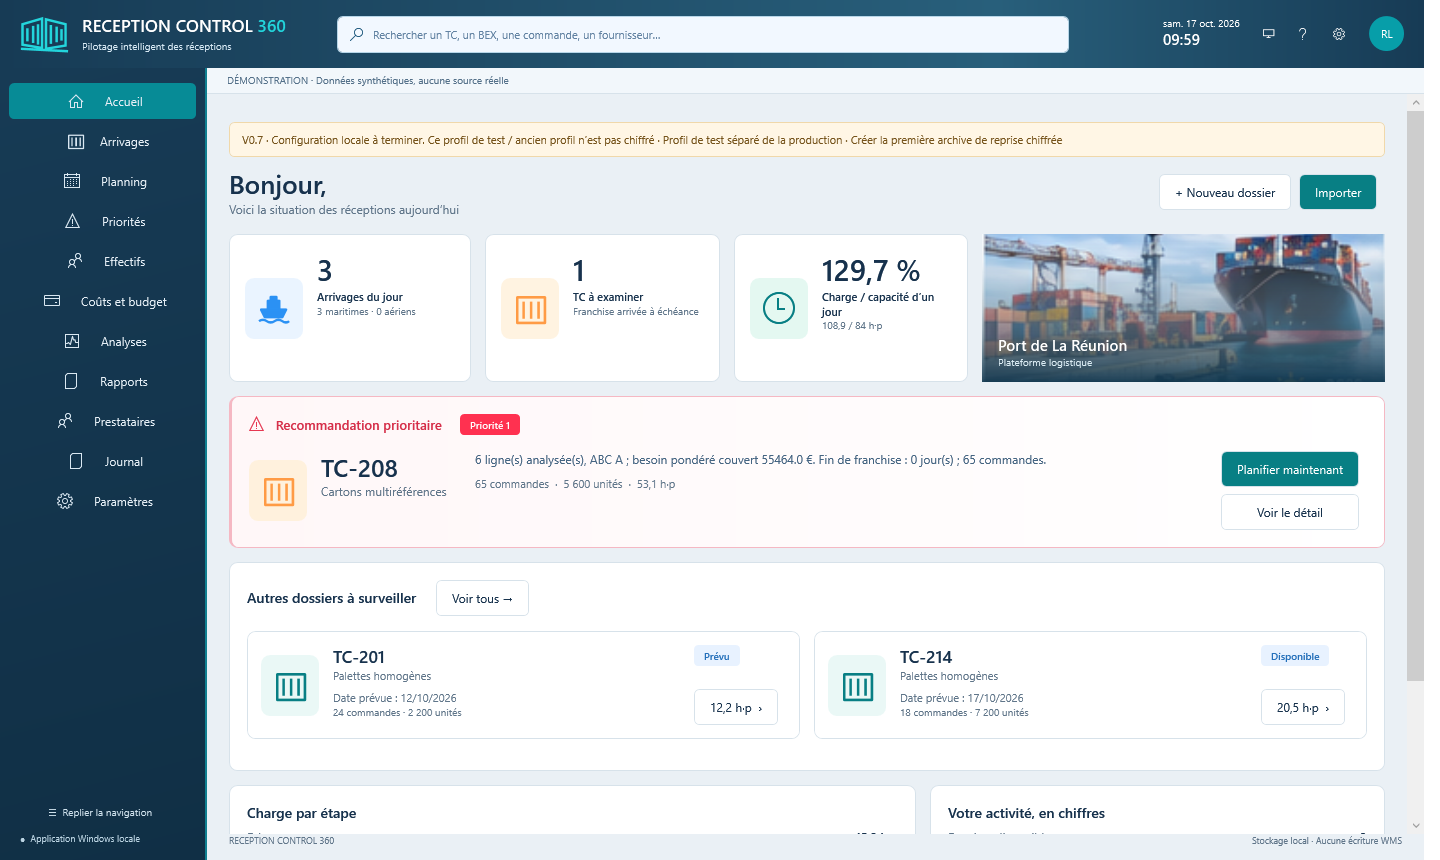Click the Disponible status badge on TC-214
The width and height of the screenshot is (1440, 860).
click(1295, 656)
